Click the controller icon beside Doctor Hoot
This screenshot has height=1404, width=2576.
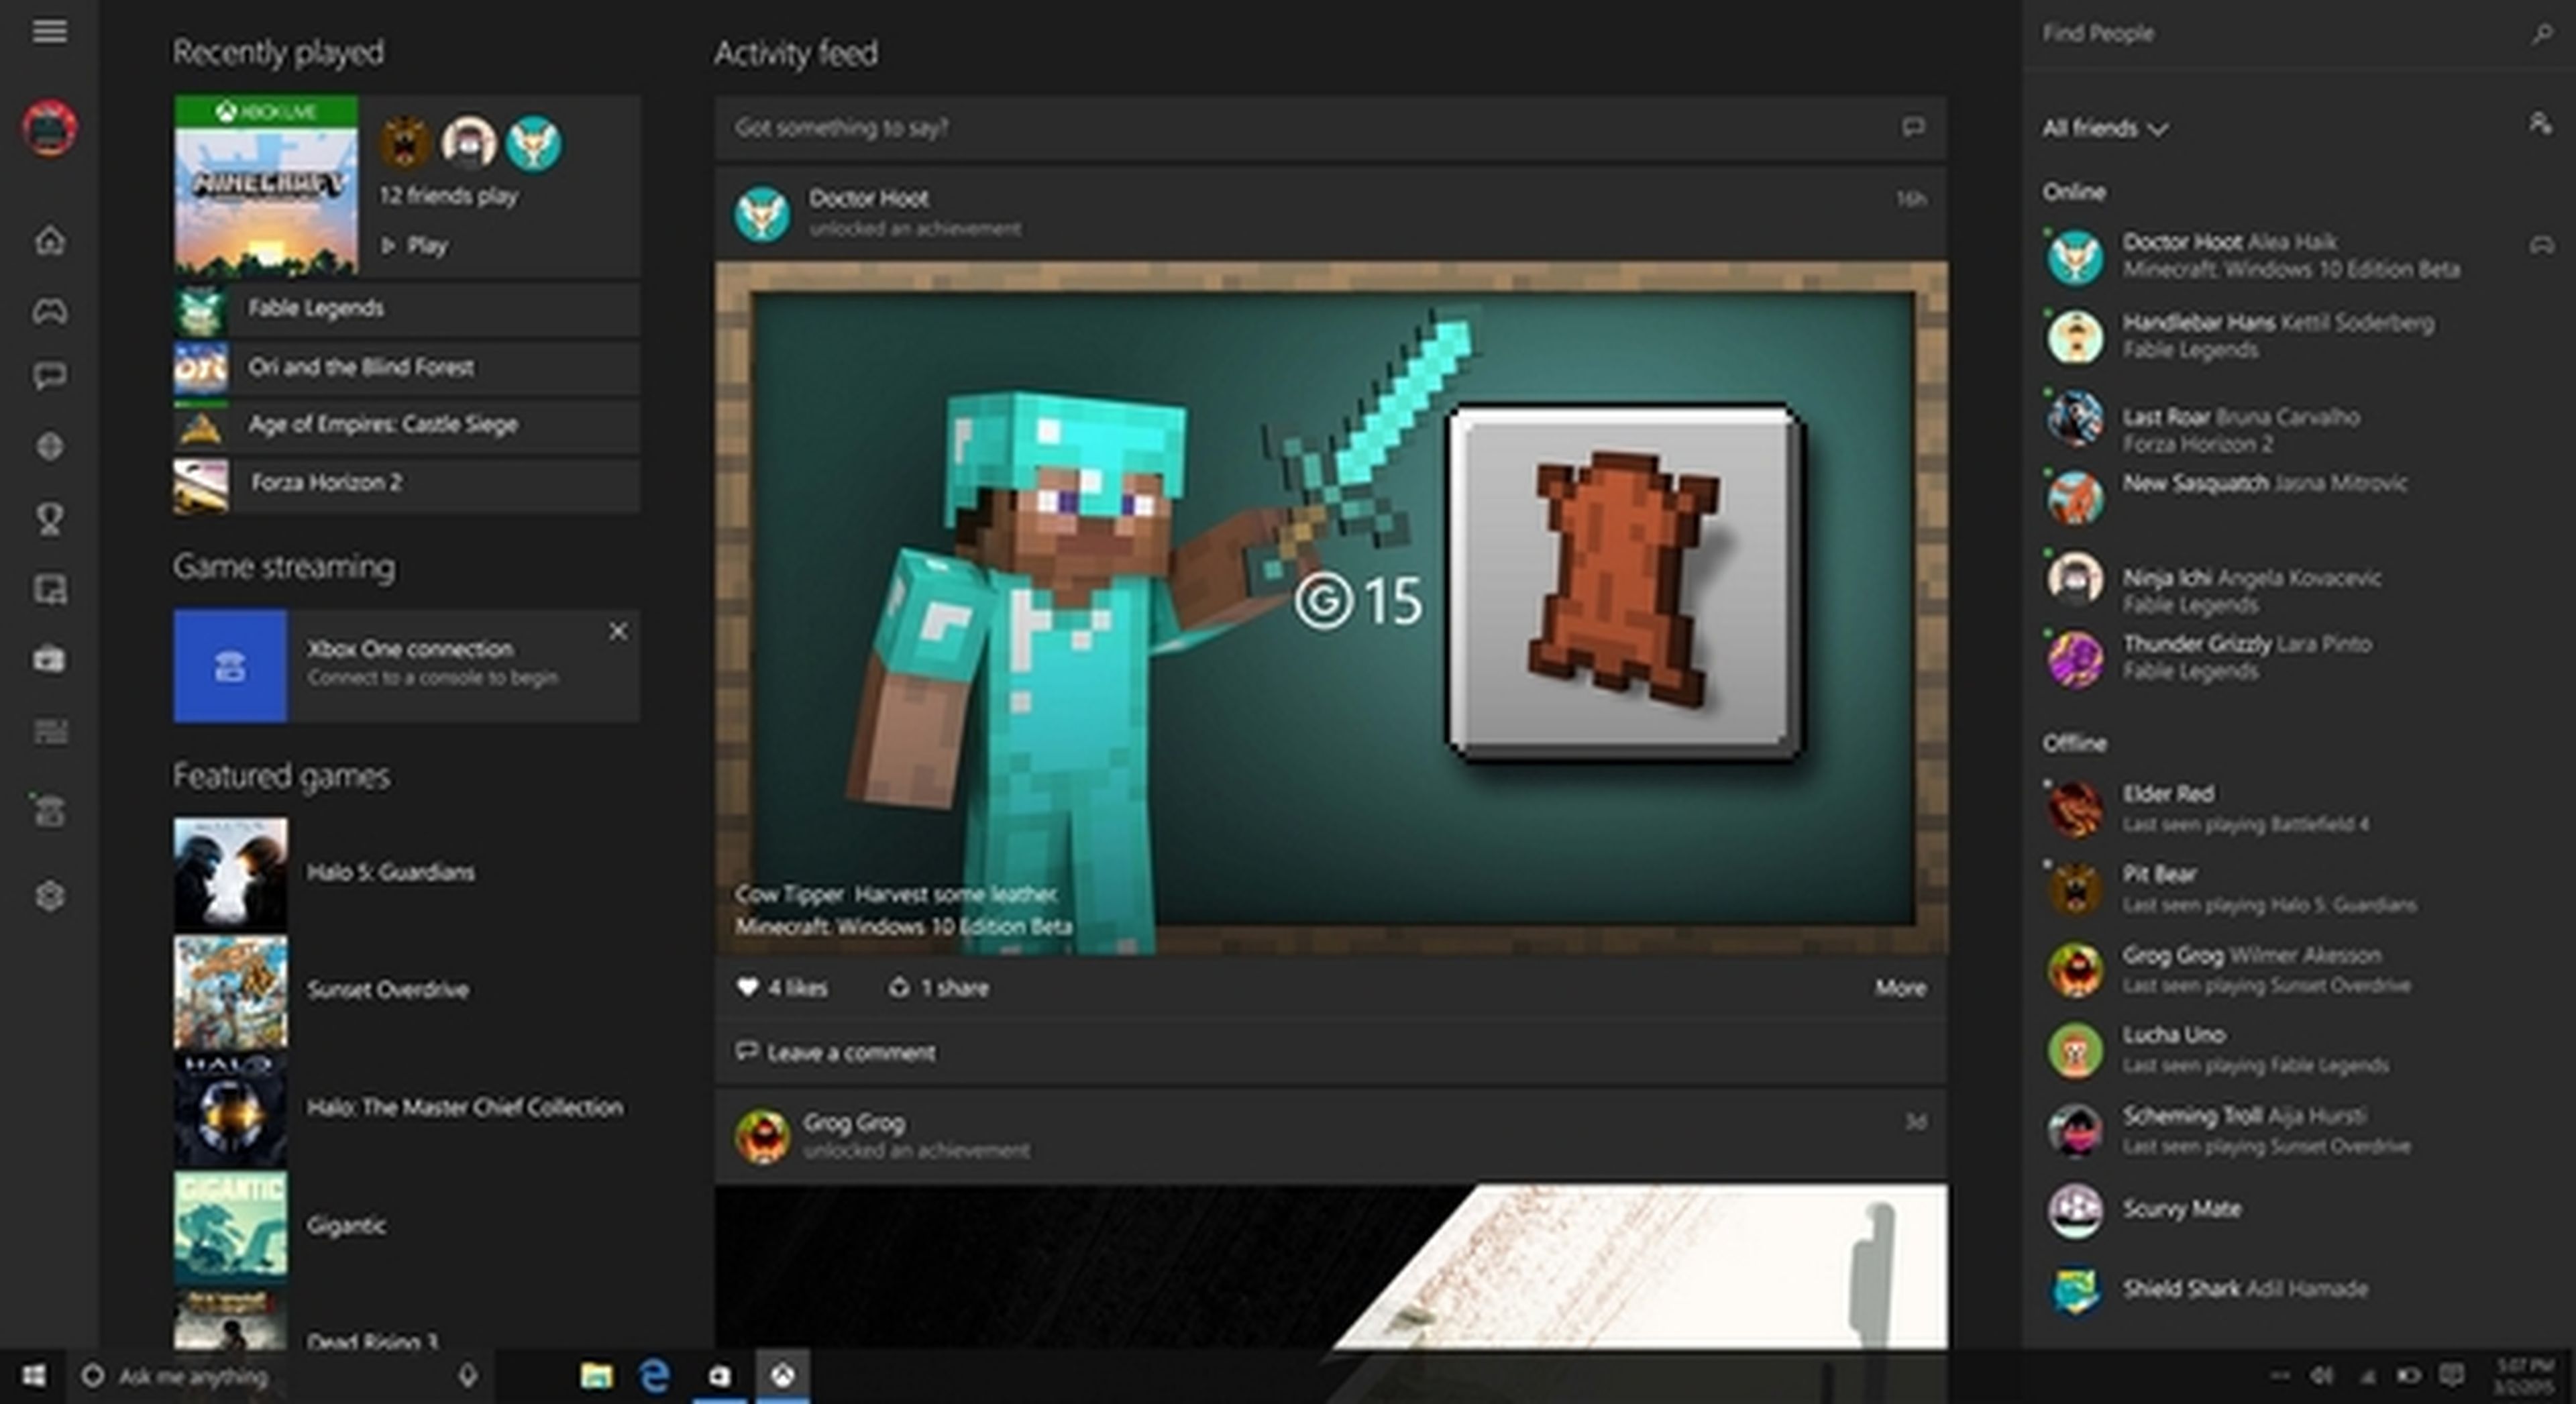(2541, 246)
